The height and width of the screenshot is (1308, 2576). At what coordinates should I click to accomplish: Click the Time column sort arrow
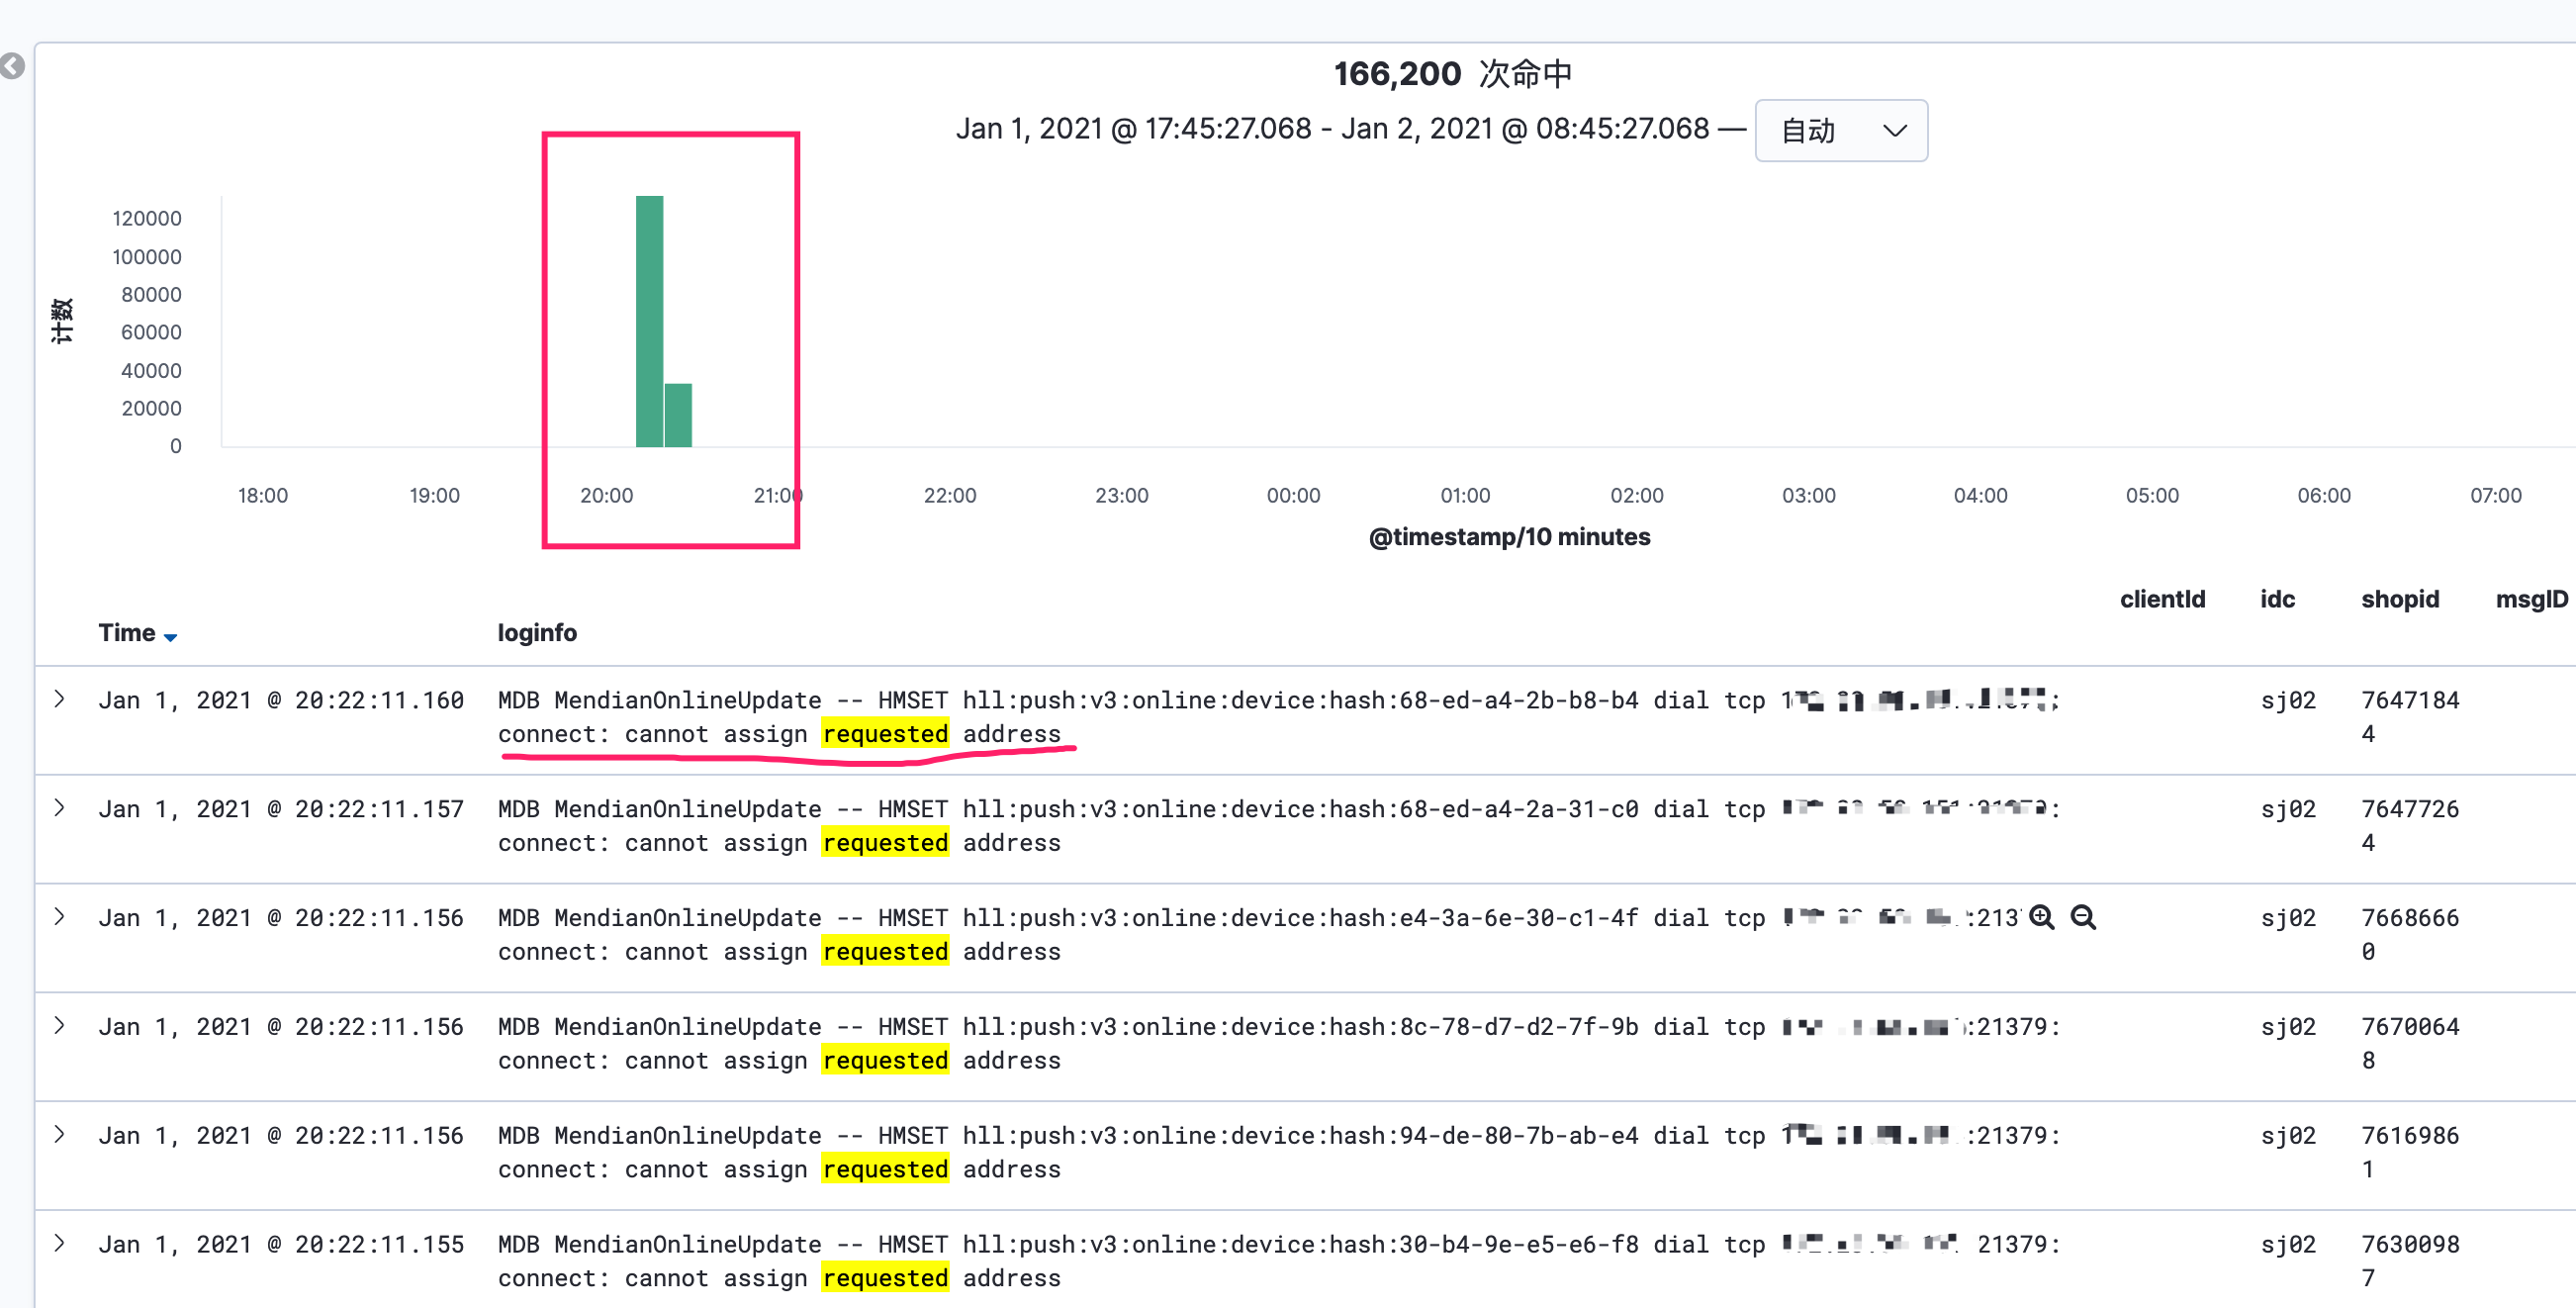[170, 637]
